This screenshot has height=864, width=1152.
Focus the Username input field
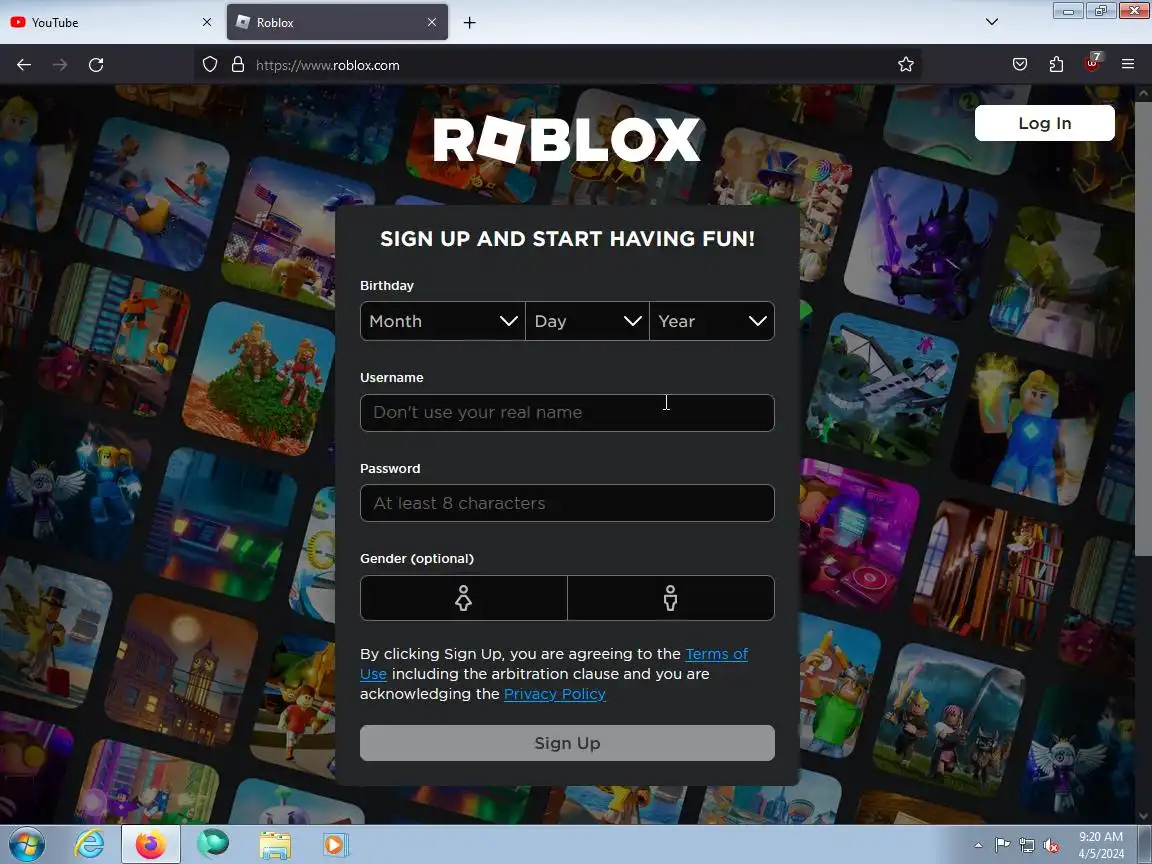point(567,413)
